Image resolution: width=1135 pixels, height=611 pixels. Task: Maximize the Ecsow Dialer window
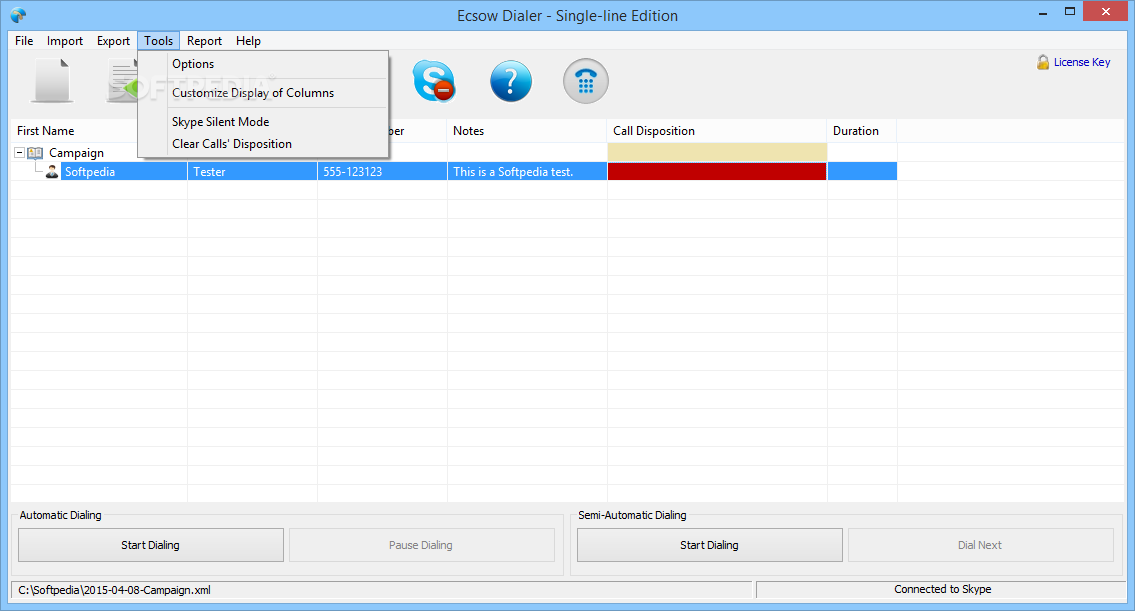1070,12
